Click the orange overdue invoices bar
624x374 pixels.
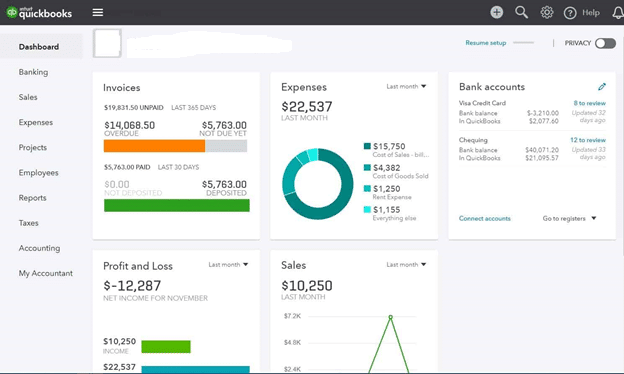click(x=154, y=146)
